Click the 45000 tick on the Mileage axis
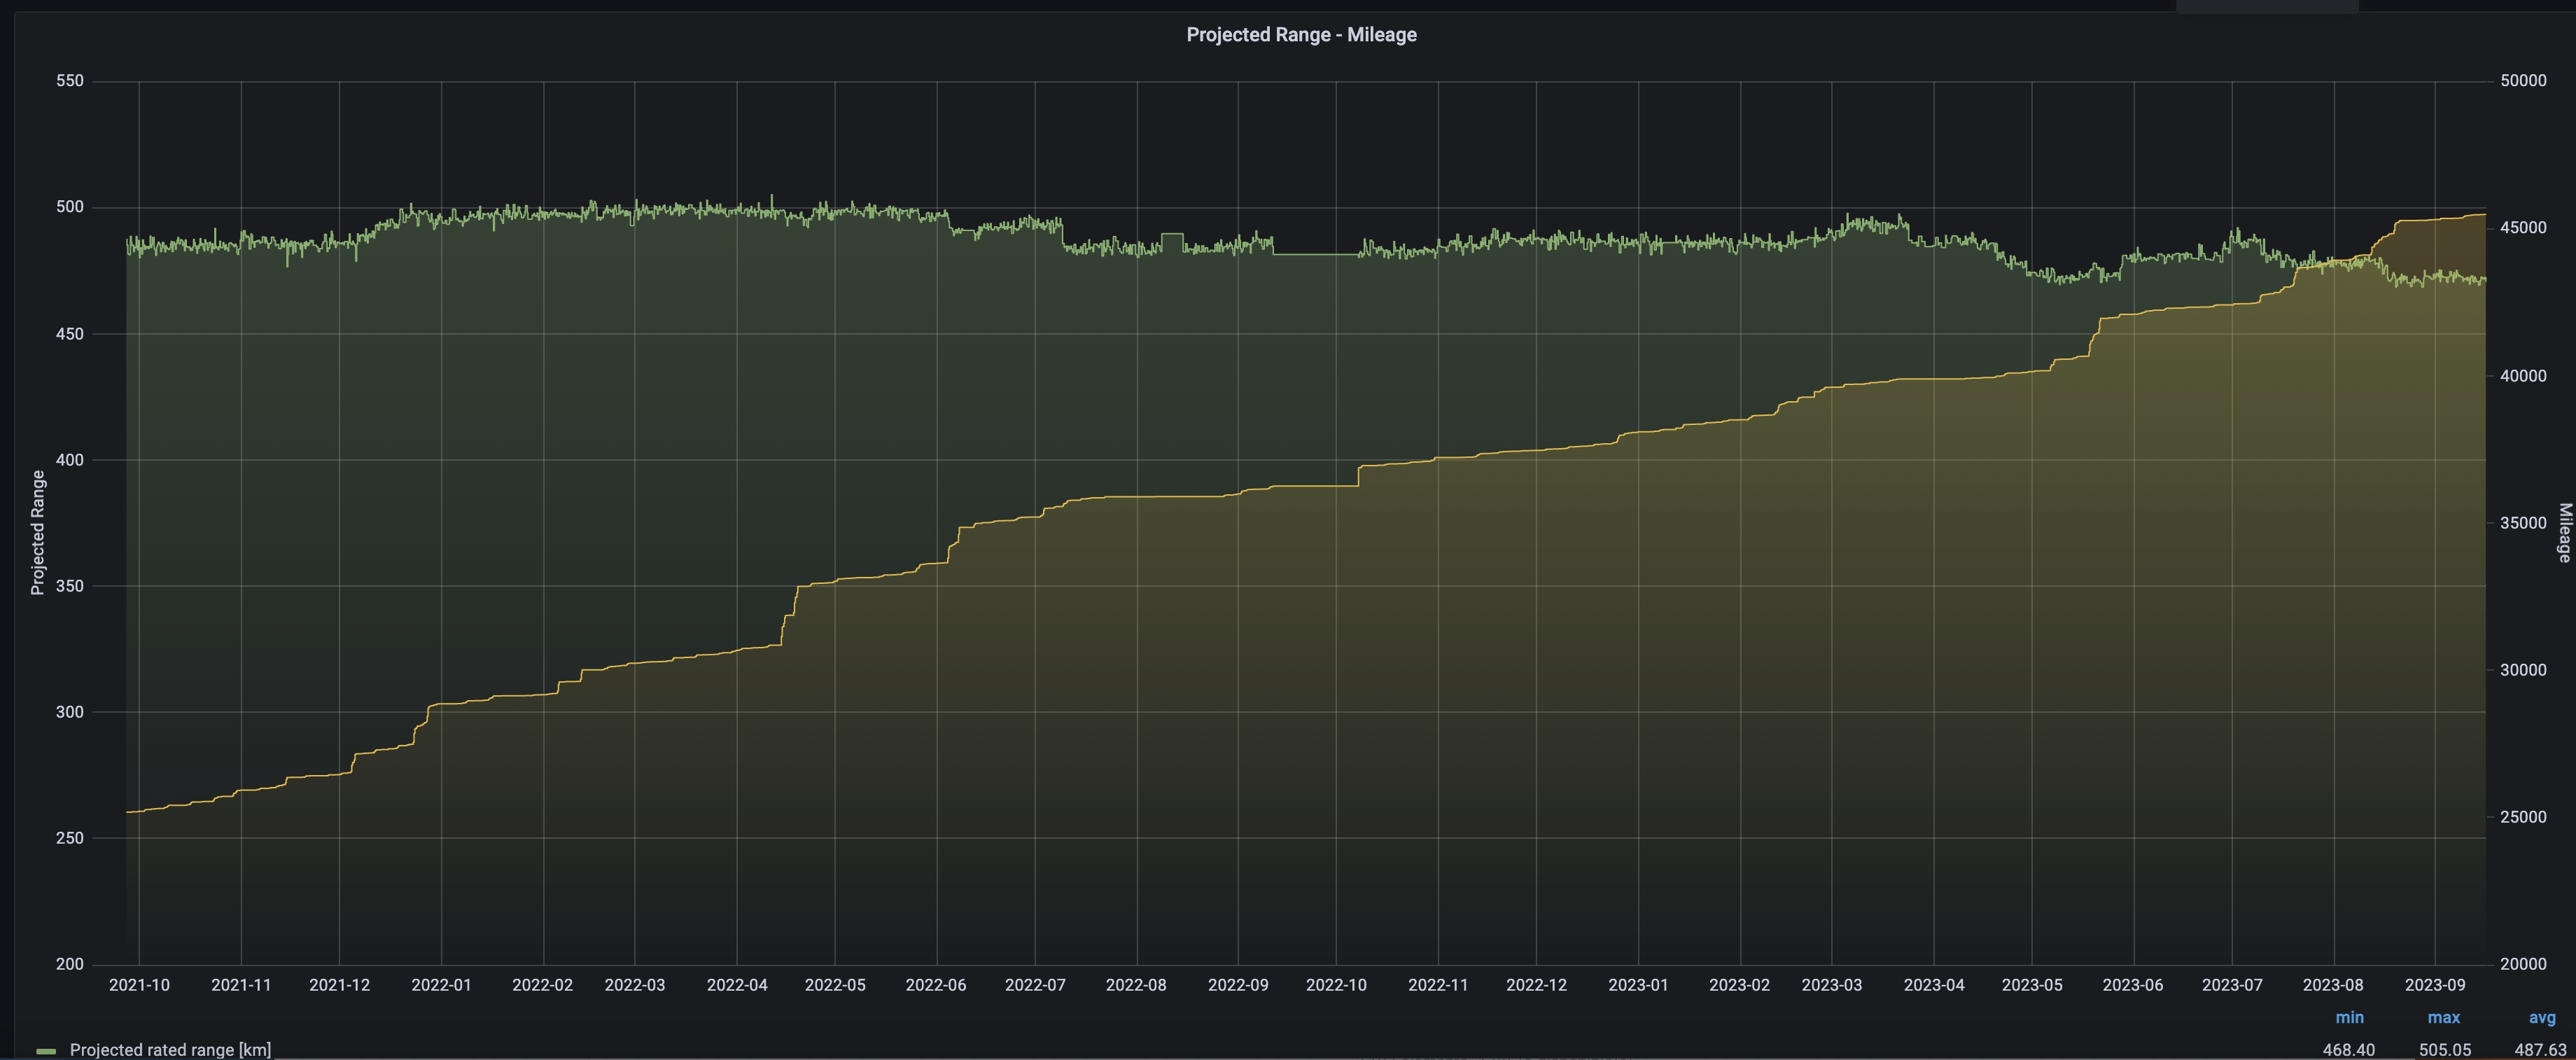 (2523, 228)
